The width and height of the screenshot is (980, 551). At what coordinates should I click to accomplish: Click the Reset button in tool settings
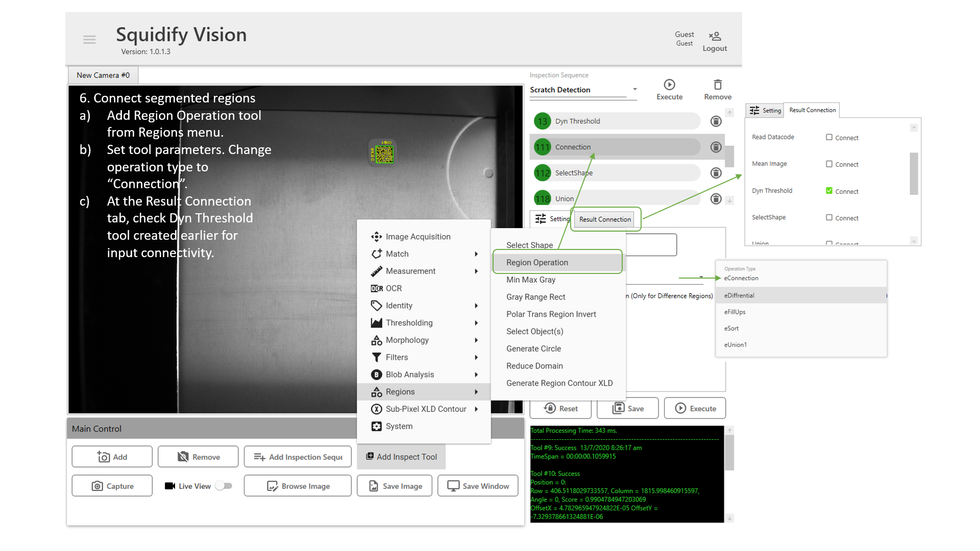[x=561, y=409]
